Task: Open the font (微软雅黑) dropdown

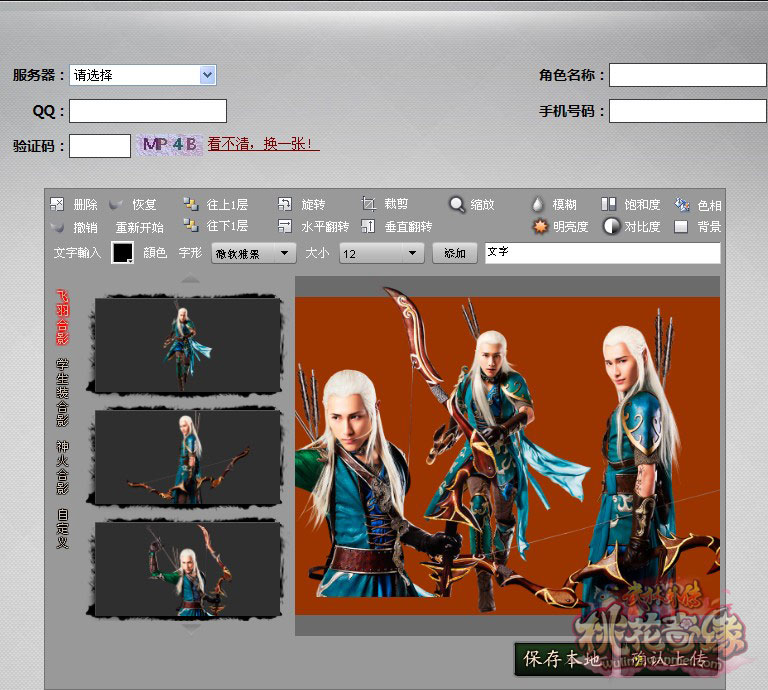Action: [254, 254]
